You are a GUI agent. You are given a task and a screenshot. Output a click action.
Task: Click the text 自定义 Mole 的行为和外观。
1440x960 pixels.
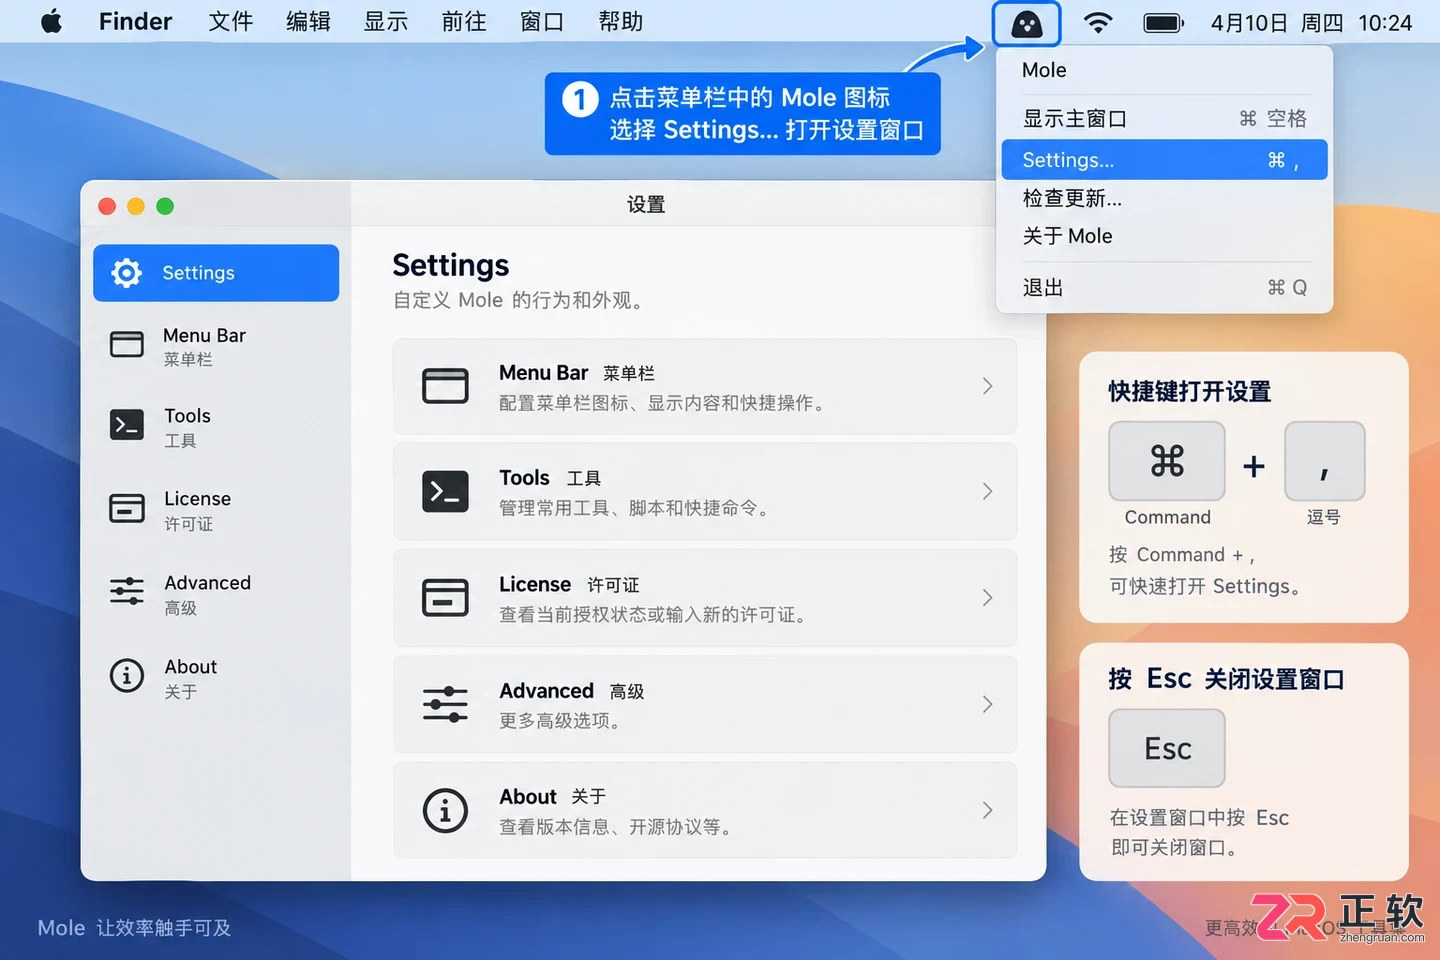pyautogui.click(x=519, y=300)
